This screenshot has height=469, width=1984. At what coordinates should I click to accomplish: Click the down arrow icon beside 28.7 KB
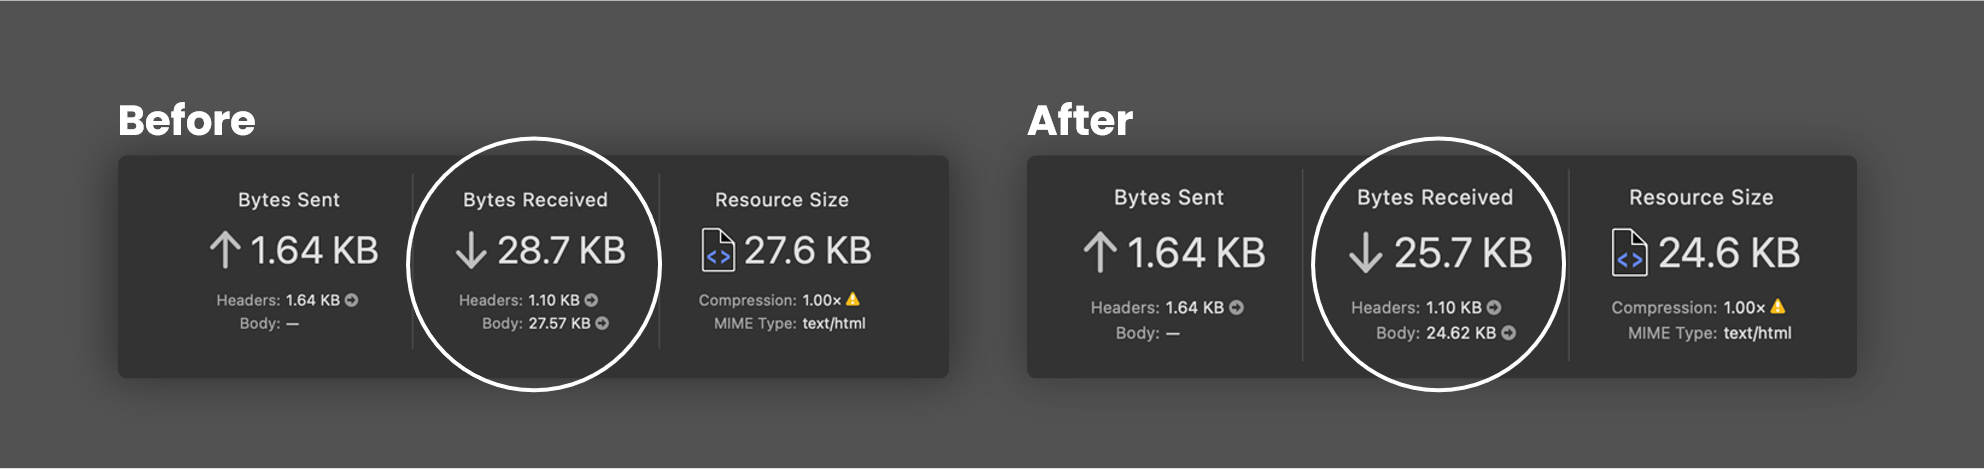471,250
